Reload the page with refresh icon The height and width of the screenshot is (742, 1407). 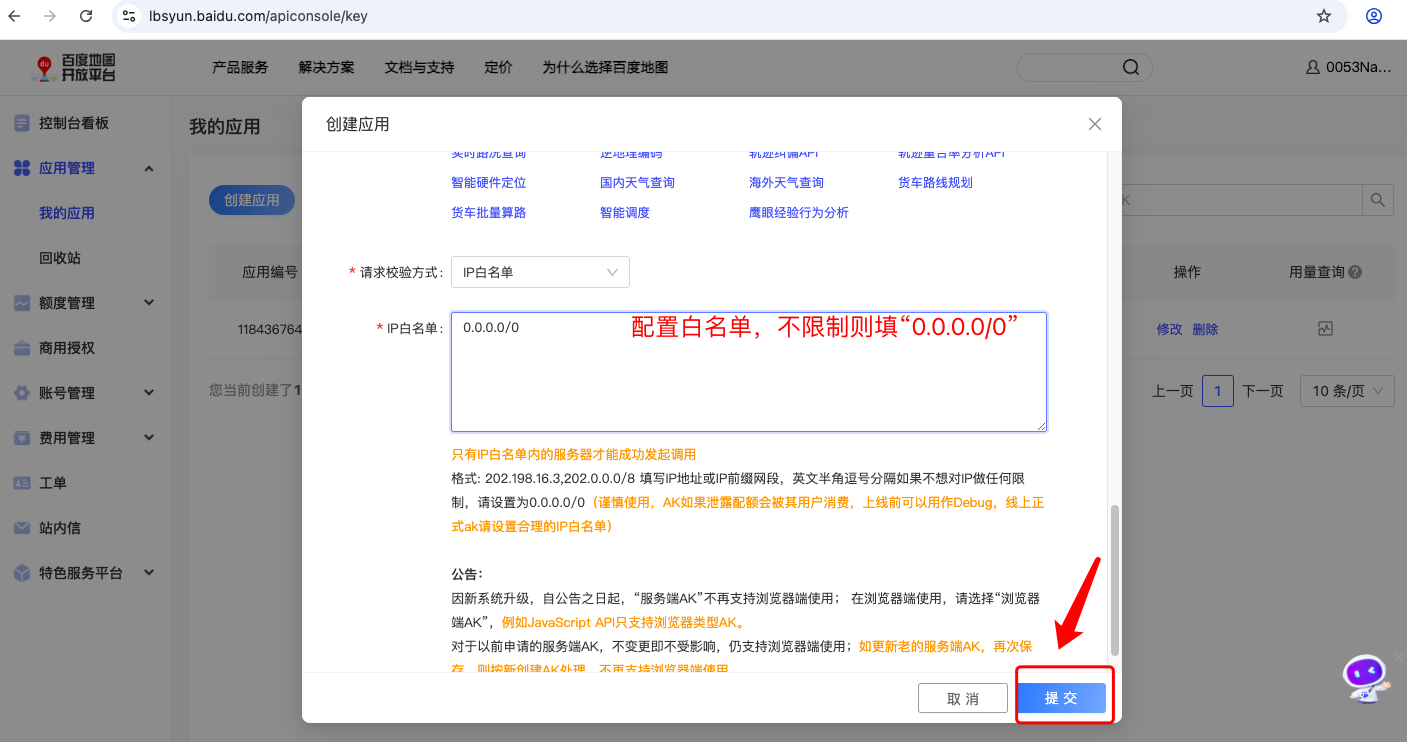(86, 16)
